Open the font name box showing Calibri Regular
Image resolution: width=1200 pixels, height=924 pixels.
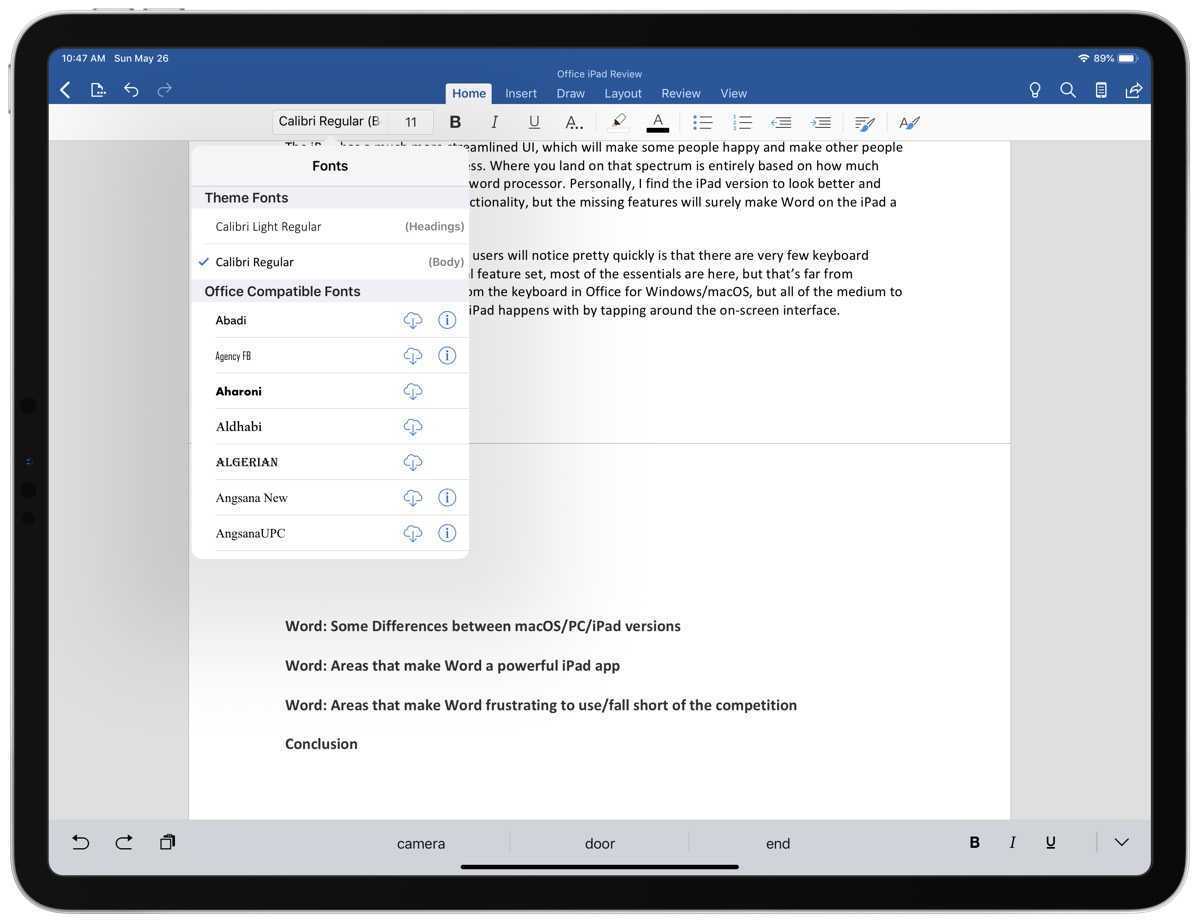(x=330, y=122)
